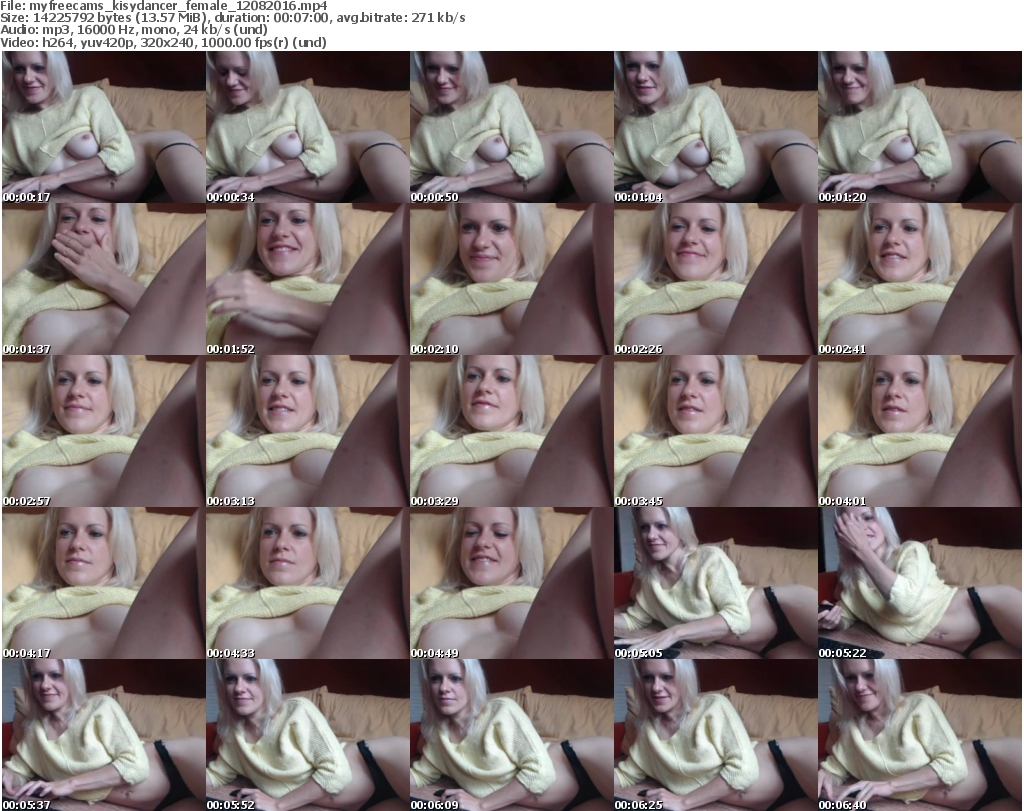
Task: Pick the frame at 00:01:37
Action: [x=104, y=279]
